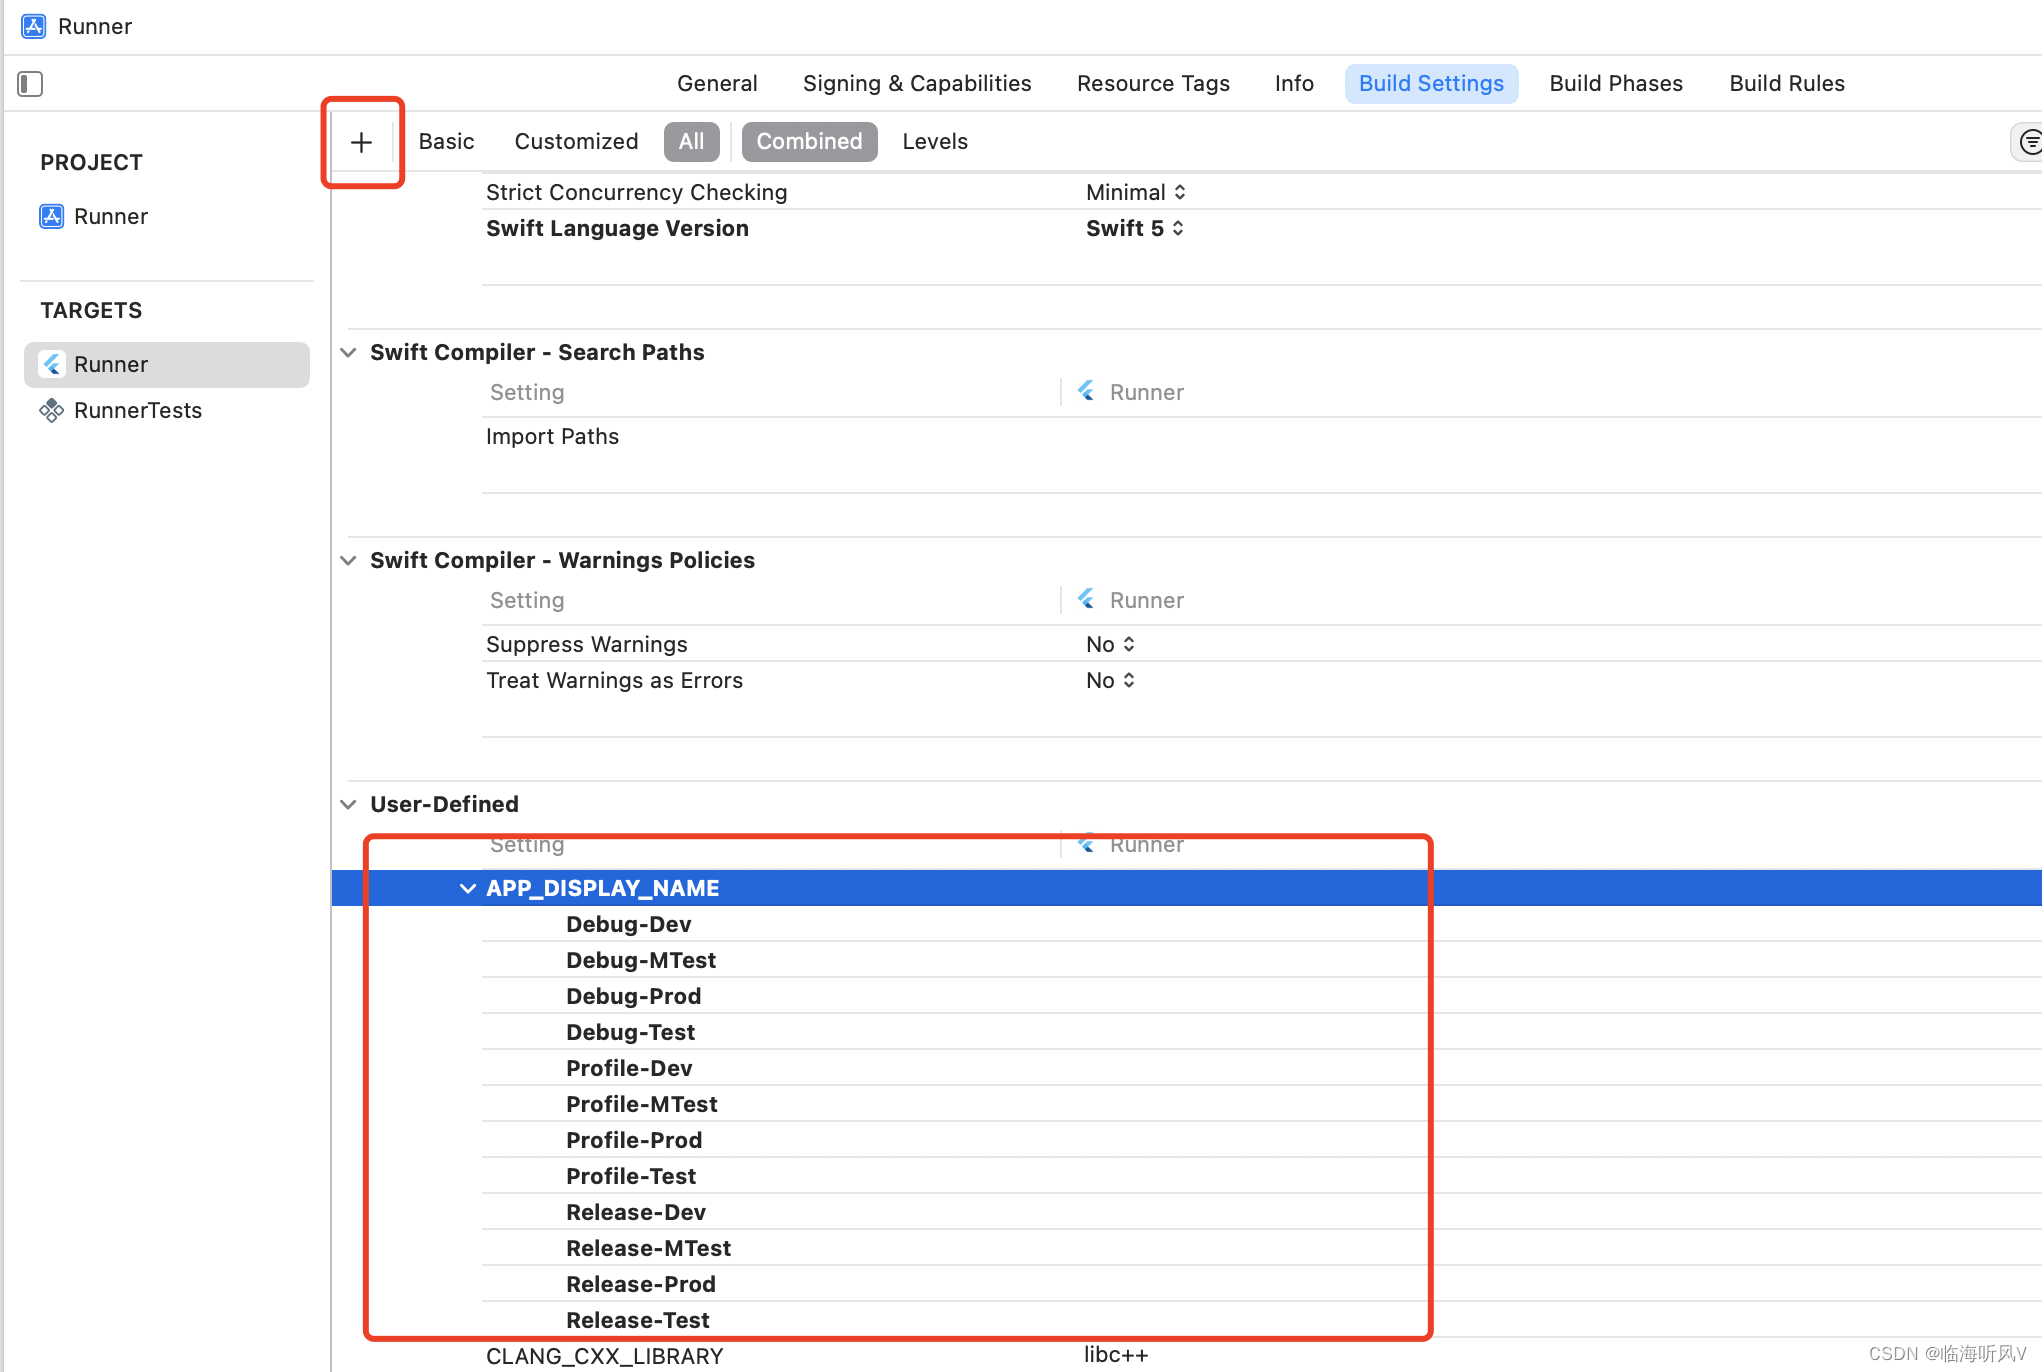
Task: Collapse the User-Defined section
Action: [349, 804]
